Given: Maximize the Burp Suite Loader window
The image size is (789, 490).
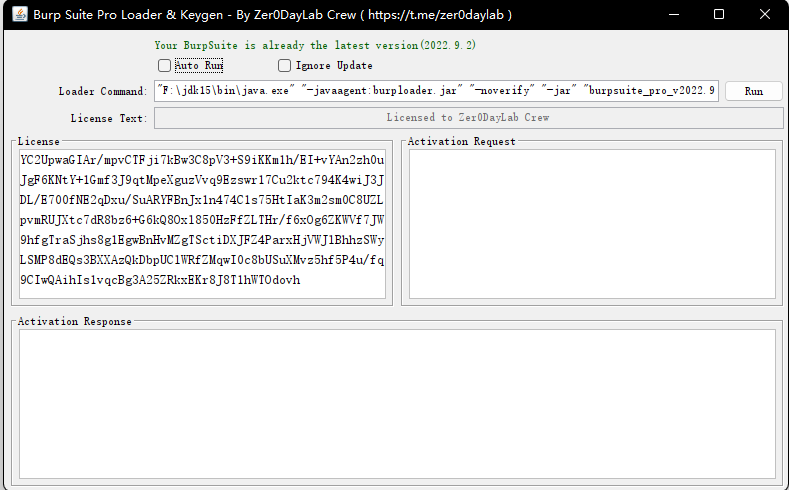Looking at the screenshot, I should coord(719,15).
